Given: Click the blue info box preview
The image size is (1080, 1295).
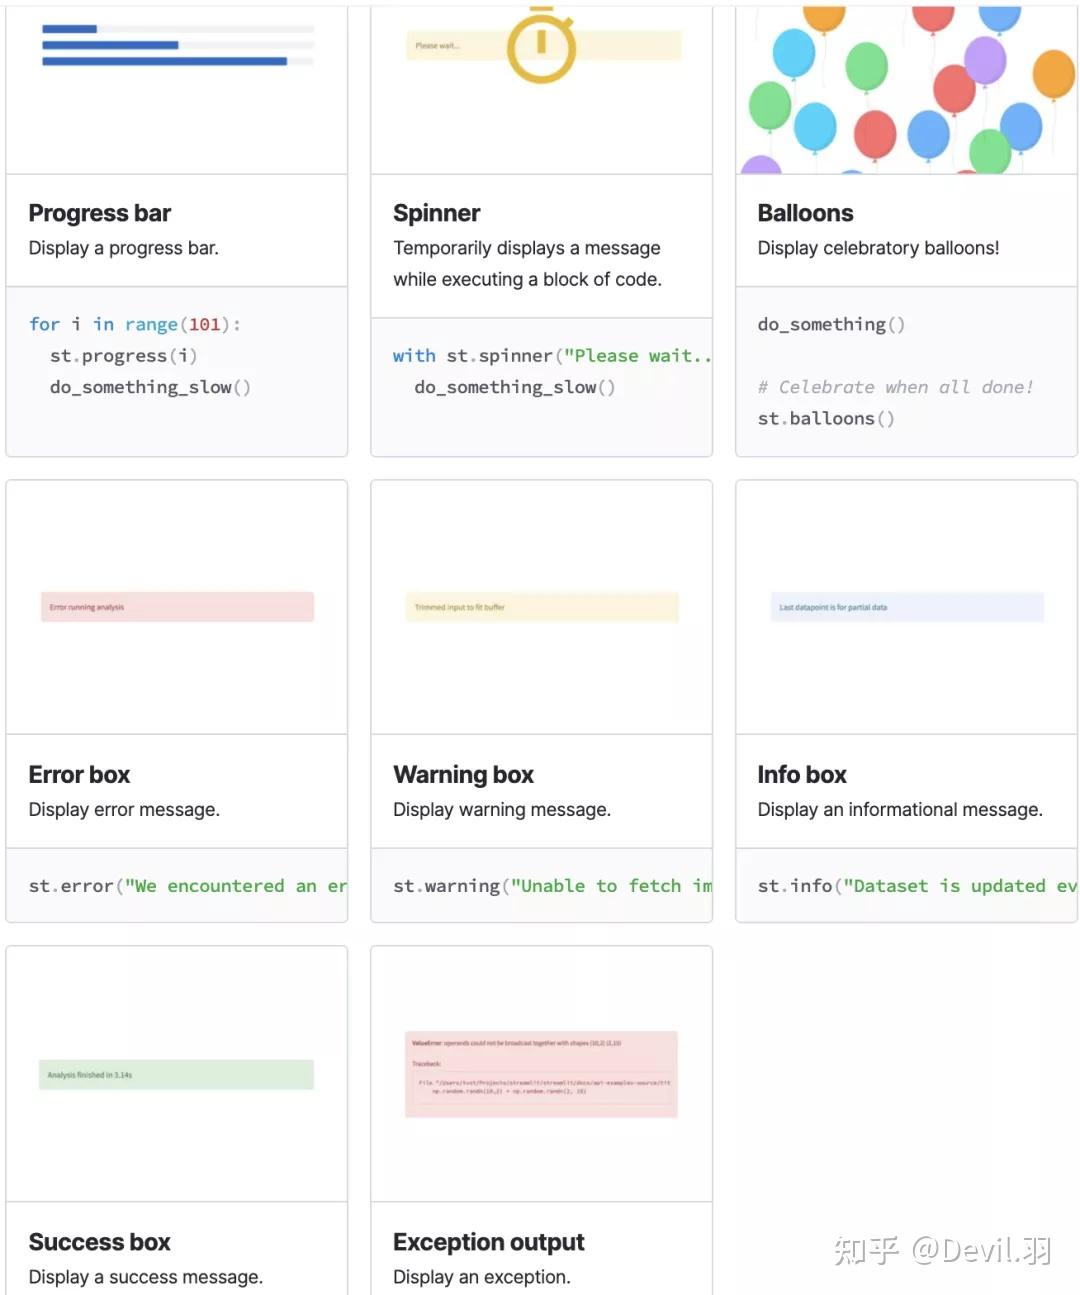Looking at the screenshot, I should [906, 607].
